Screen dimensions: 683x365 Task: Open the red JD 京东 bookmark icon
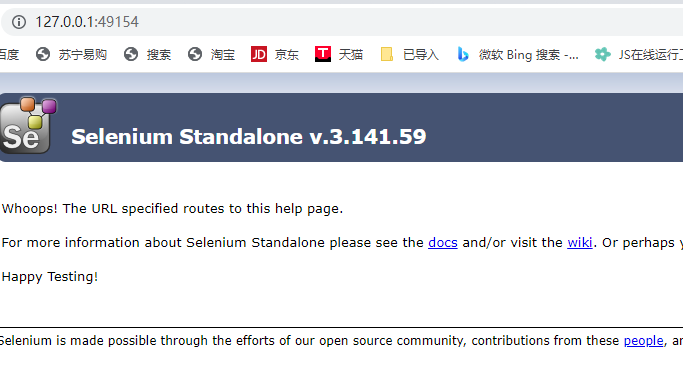pos(259,54)
